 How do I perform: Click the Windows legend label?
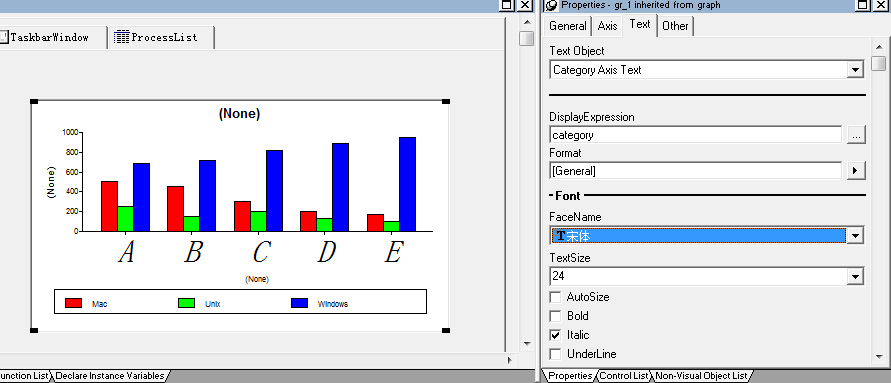pos(332,304)
